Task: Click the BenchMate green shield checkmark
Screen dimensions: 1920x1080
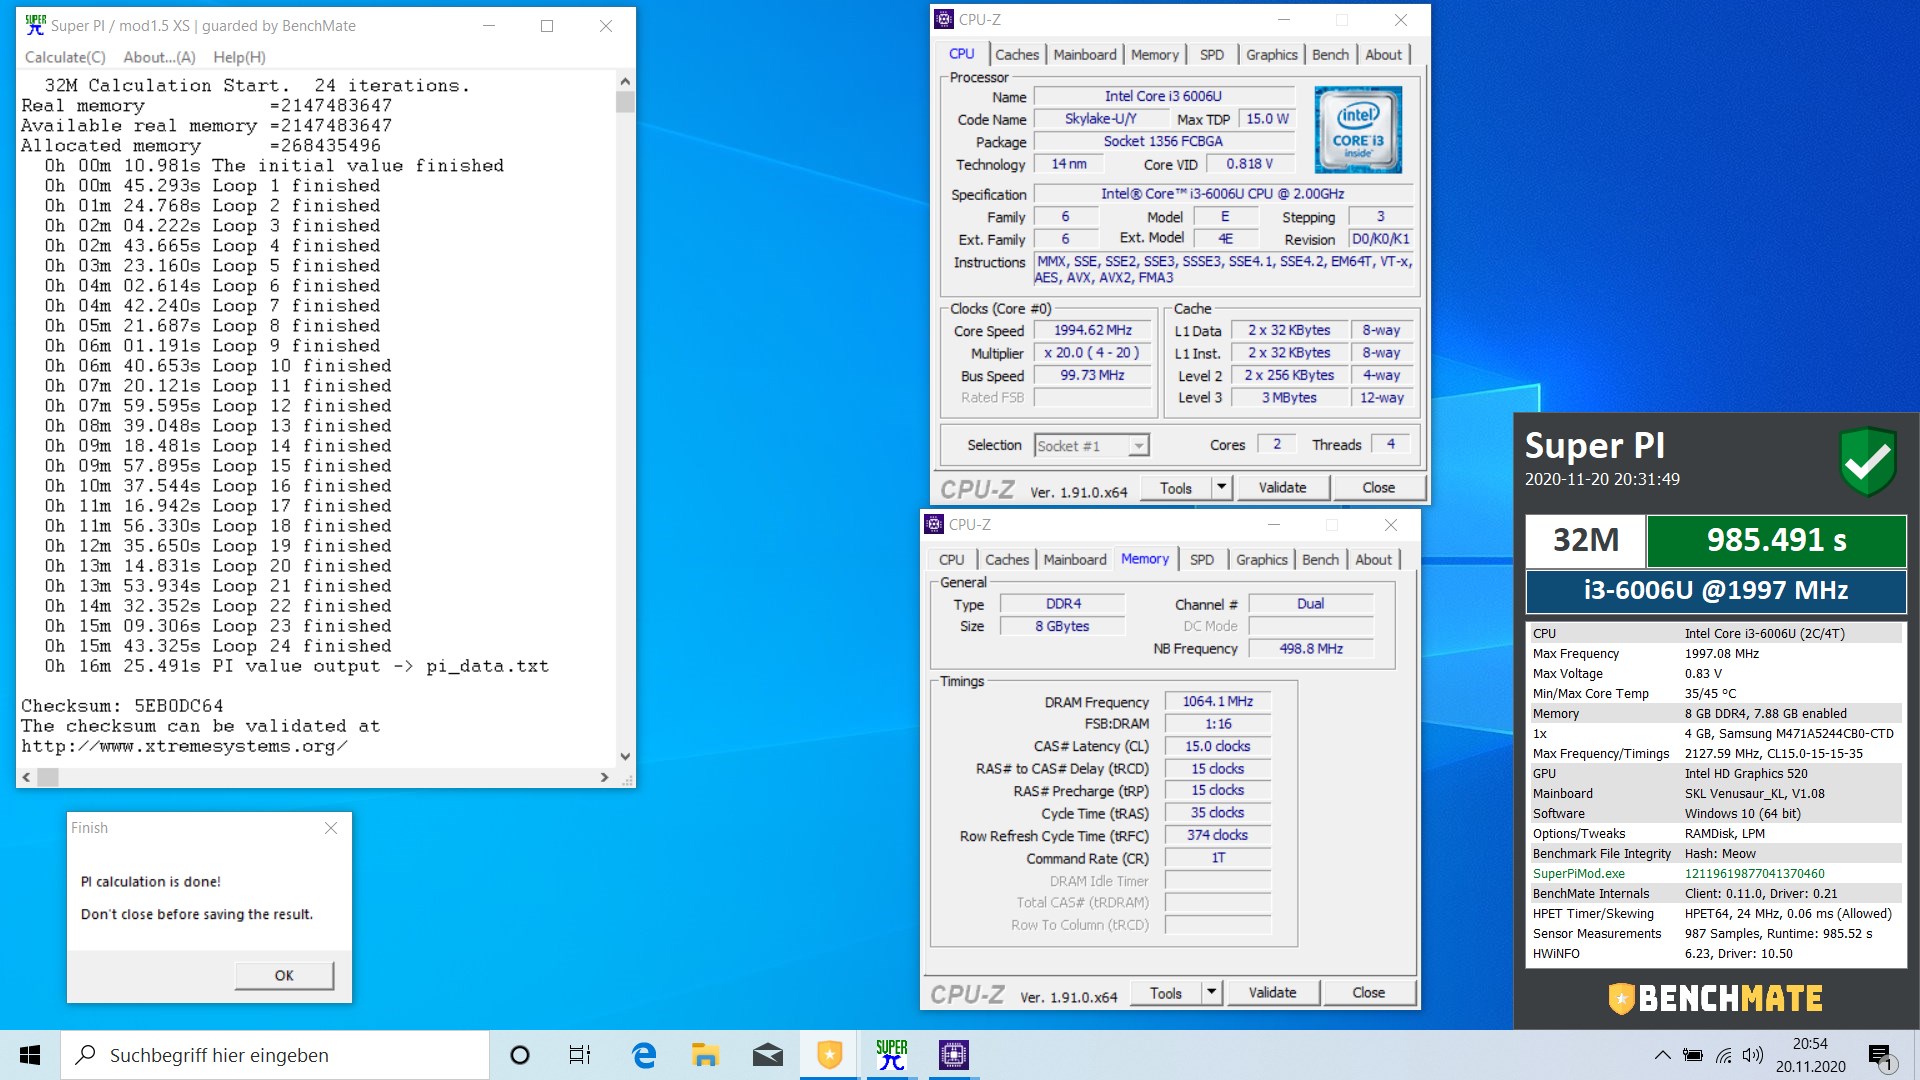Action: (x=1867, y=461)
